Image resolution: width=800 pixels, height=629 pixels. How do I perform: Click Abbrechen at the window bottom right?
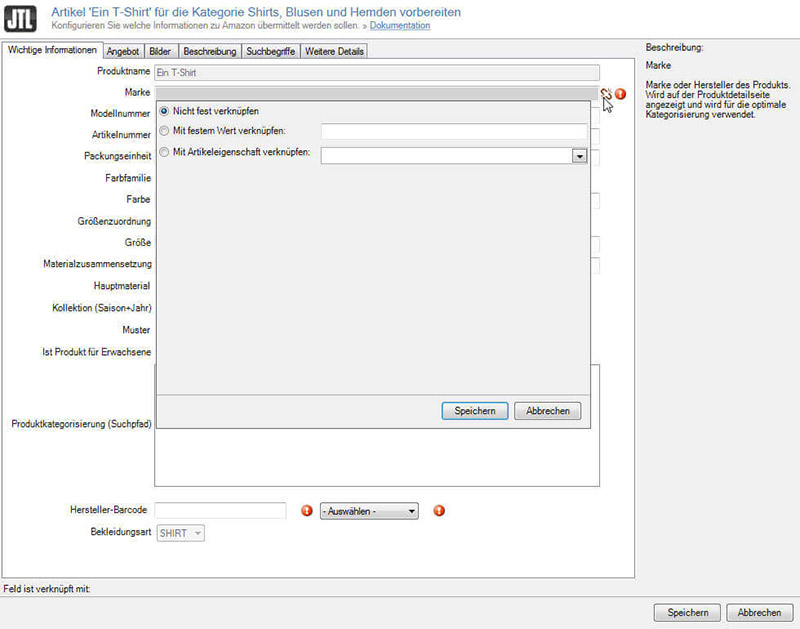click(759, 612)
